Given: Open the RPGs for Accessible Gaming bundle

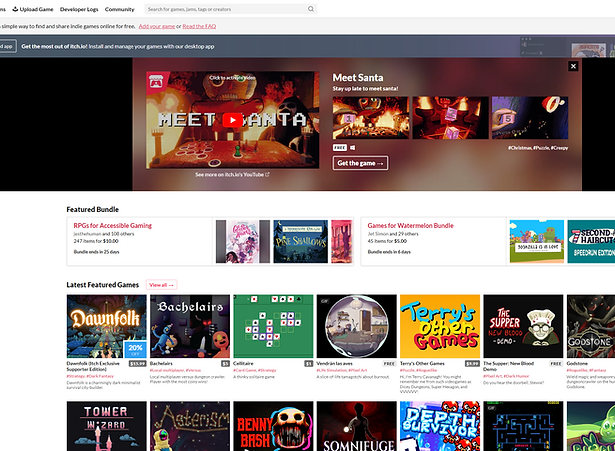Looking at the screenshot, I should click(113, 226).
